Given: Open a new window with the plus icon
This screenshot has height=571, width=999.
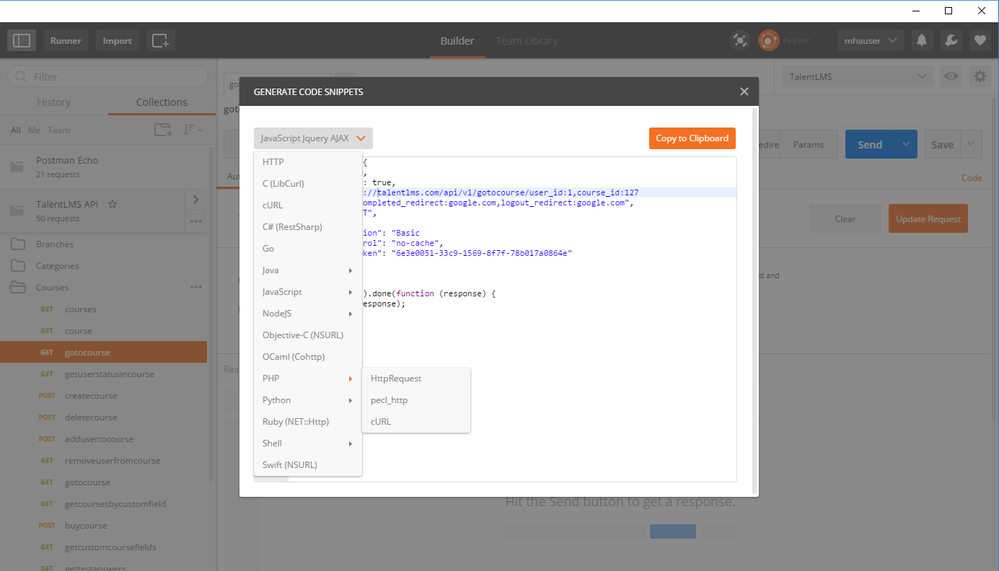Looking at the screenshot, I should (x=160, y=41).
